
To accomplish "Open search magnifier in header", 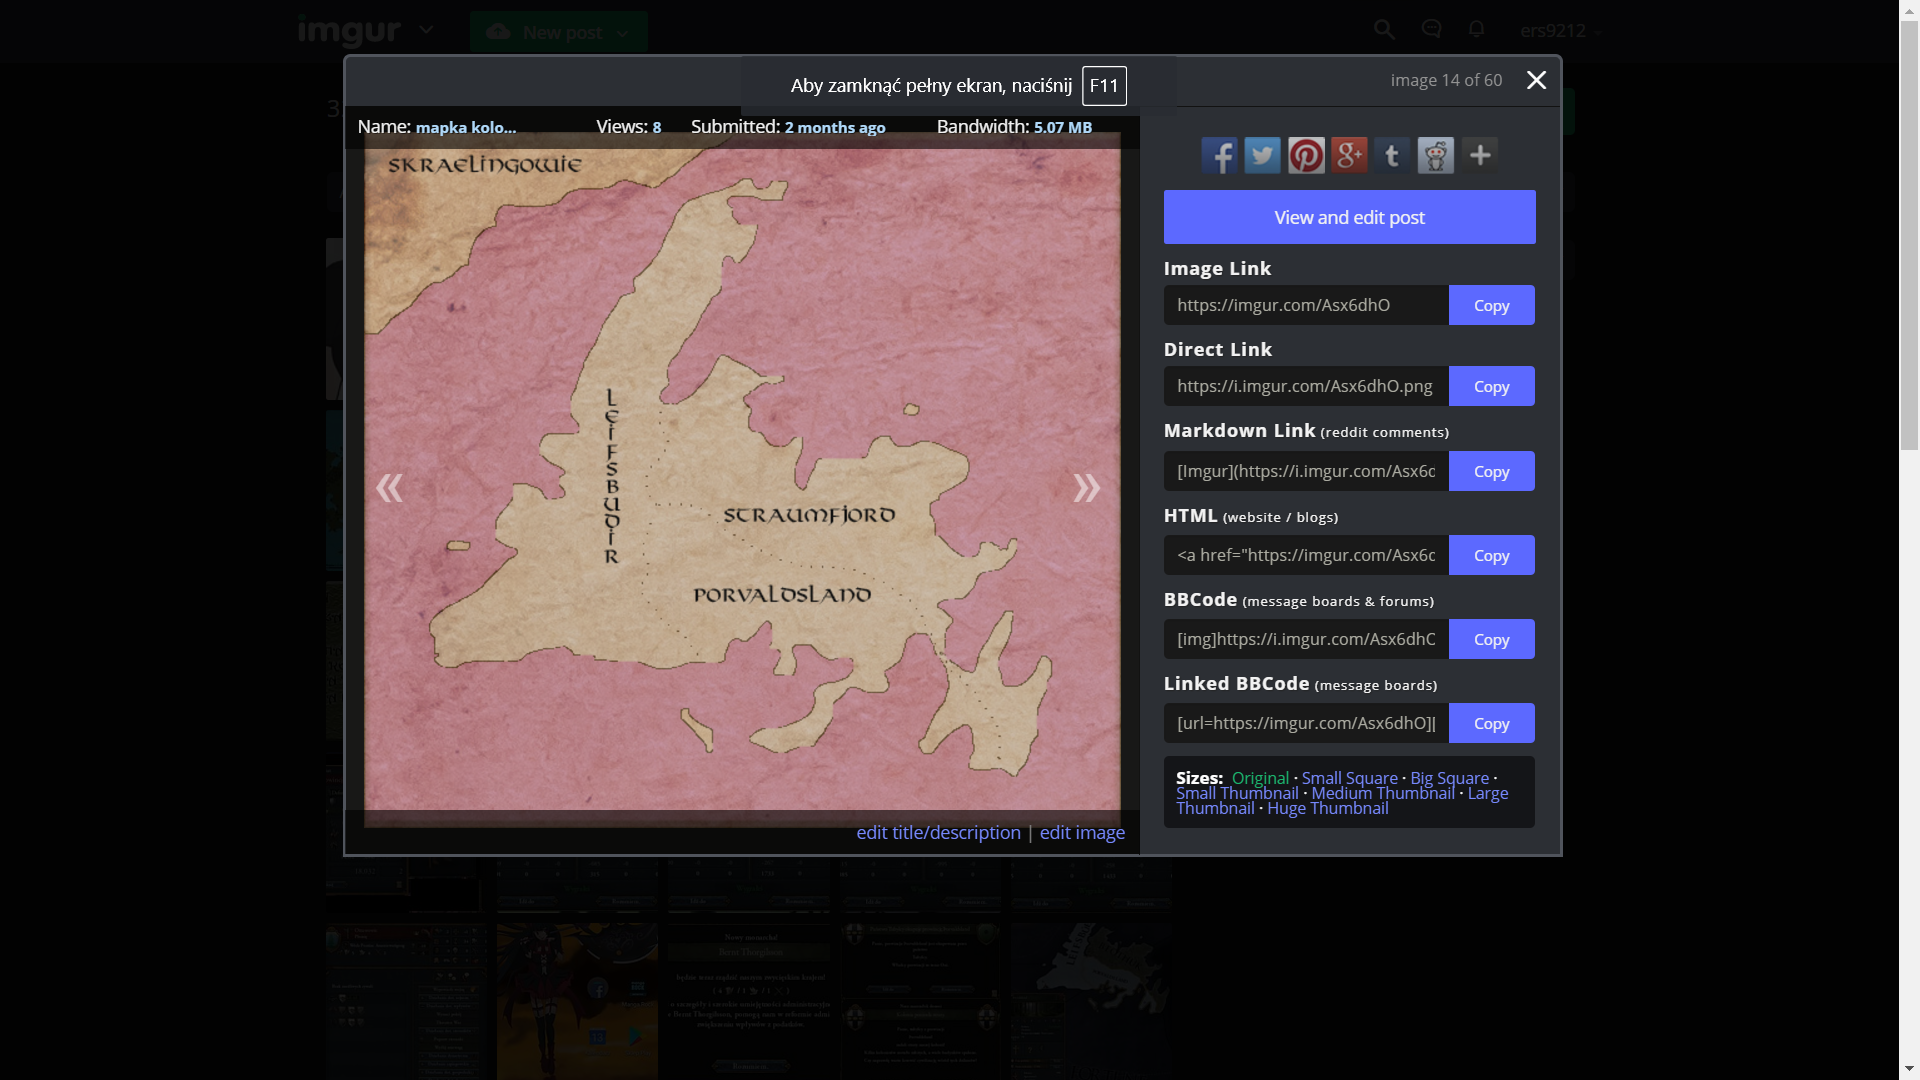I will click(1384, 30).
